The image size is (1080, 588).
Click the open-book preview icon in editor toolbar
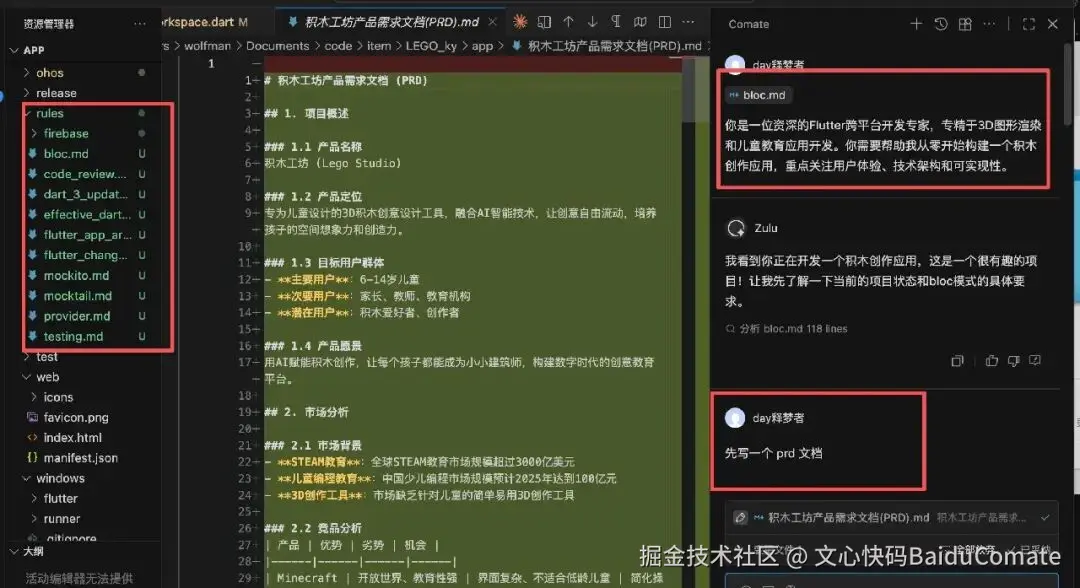coord(640,22)
